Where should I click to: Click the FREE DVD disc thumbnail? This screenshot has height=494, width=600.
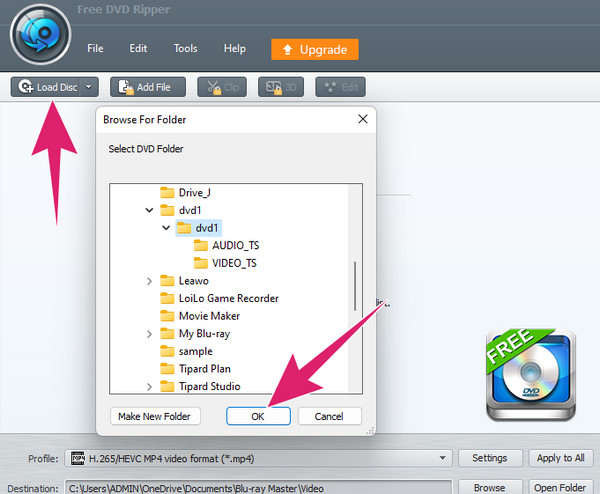tap(531, 374)
